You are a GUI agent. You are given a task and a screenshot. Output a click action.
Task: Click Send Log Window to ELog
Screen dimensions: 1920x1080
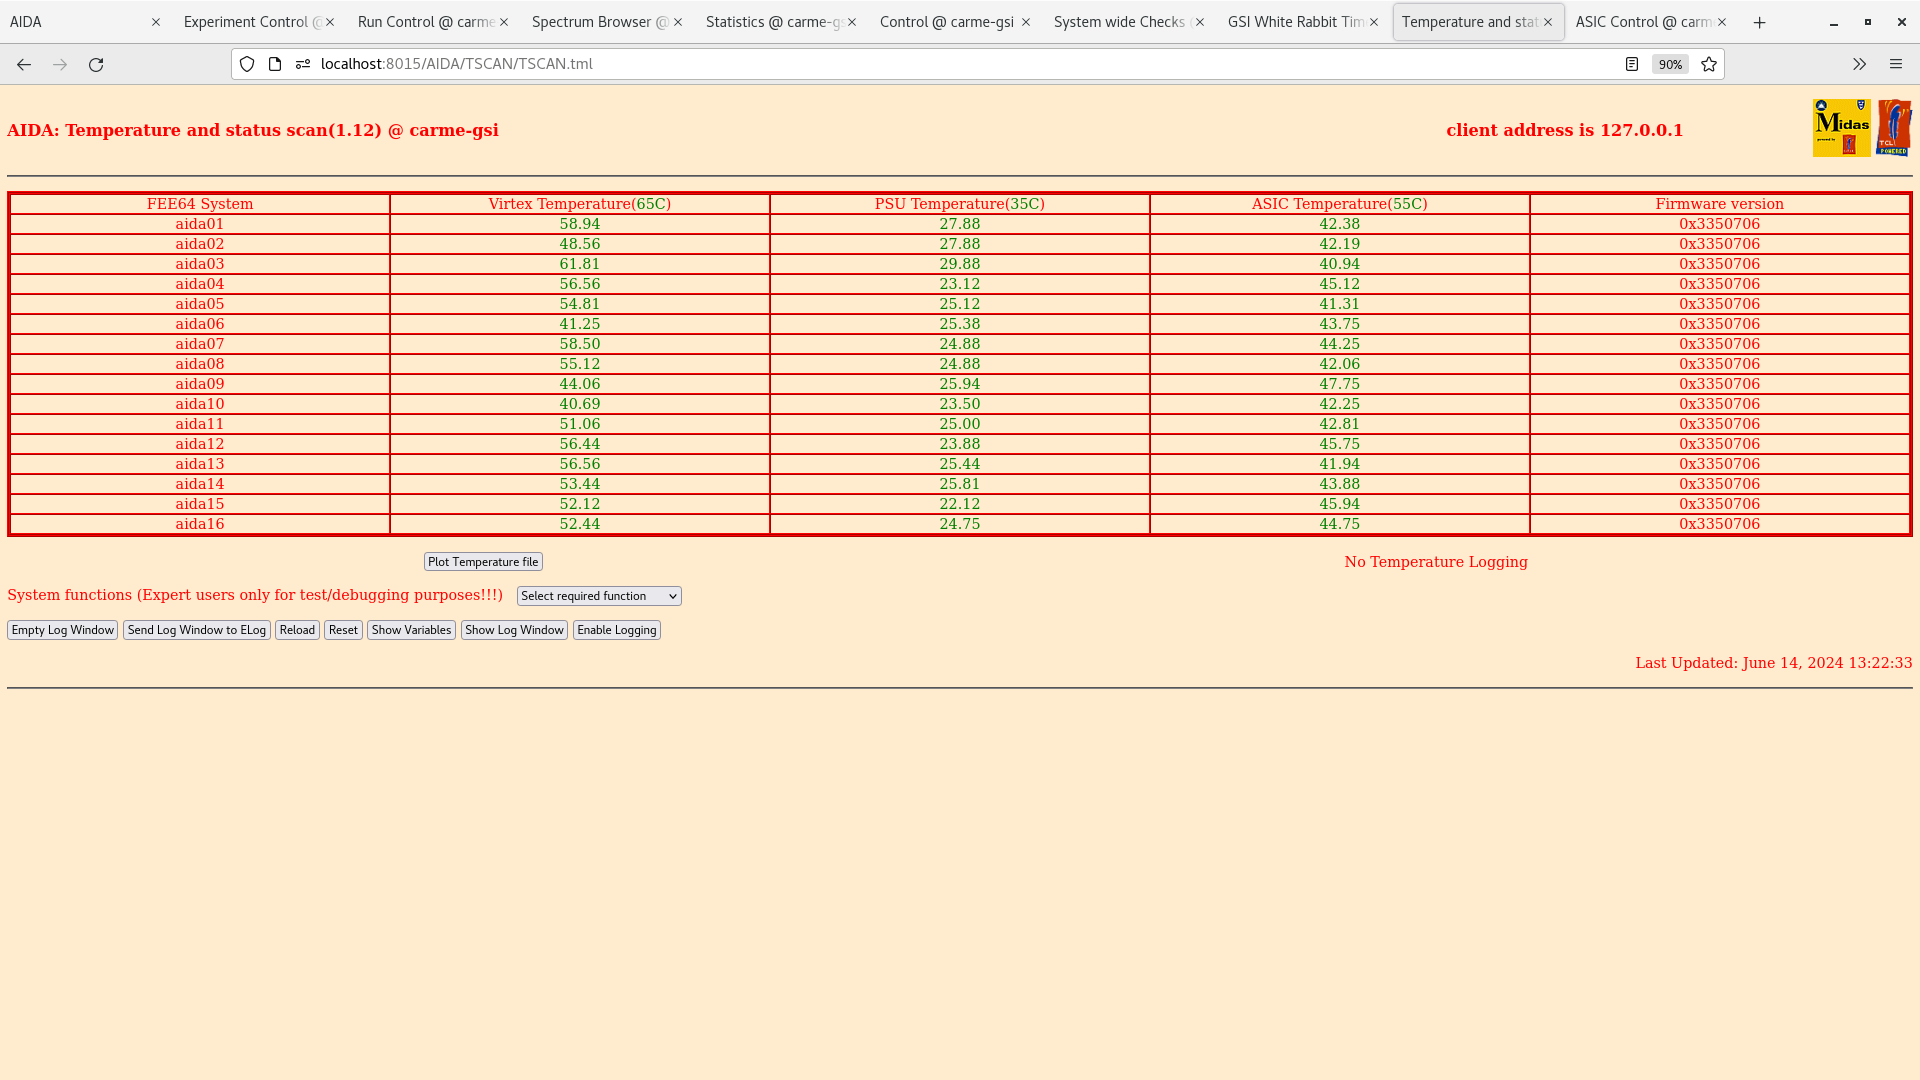tap(196, 629)
